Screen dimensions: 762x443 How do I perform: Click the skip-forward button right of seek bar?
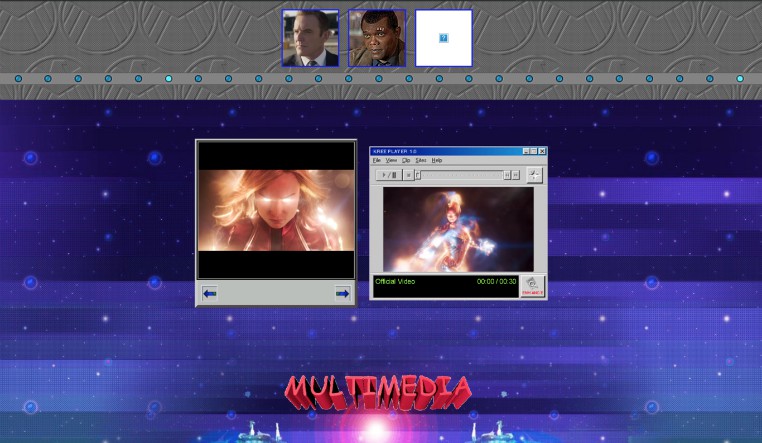point(516,175)
